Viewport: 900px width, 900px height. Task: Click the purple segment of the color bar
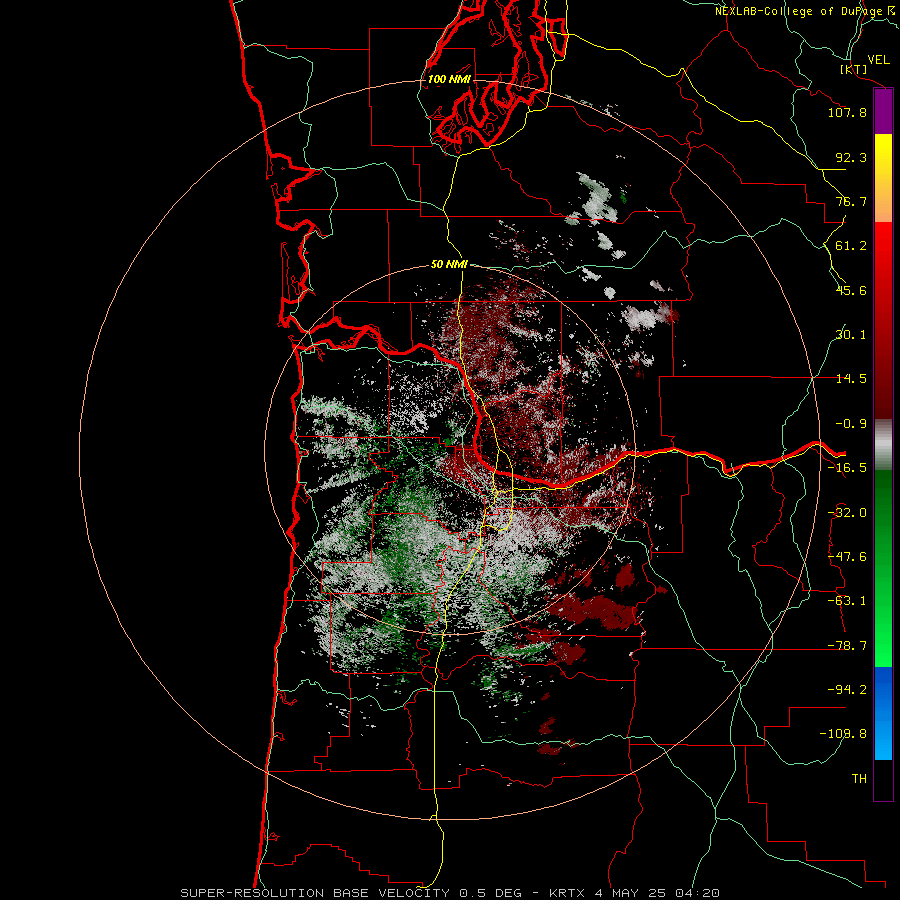(x=883, y=112)
